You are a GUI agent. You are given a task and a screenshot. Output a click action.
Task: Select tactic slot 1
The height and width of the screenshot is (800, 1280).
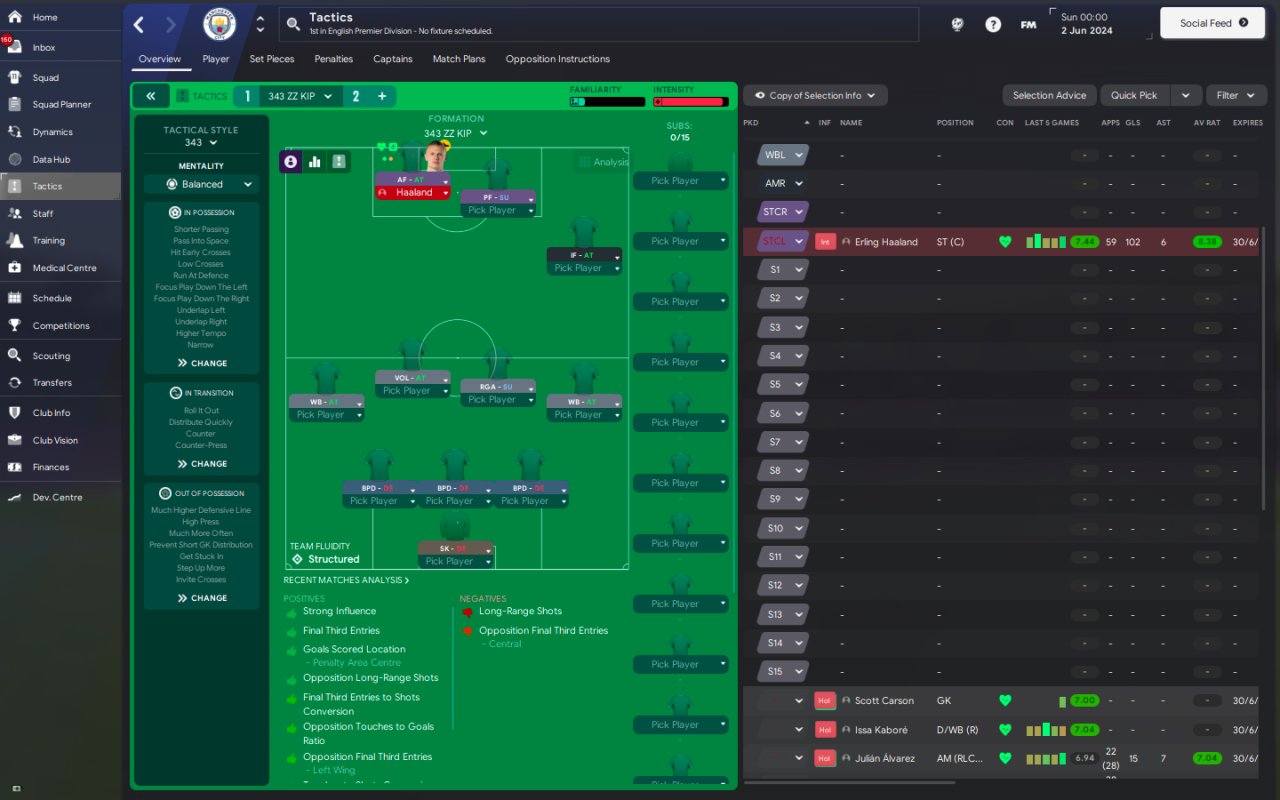pyautogui.click(x=247, y=96)
